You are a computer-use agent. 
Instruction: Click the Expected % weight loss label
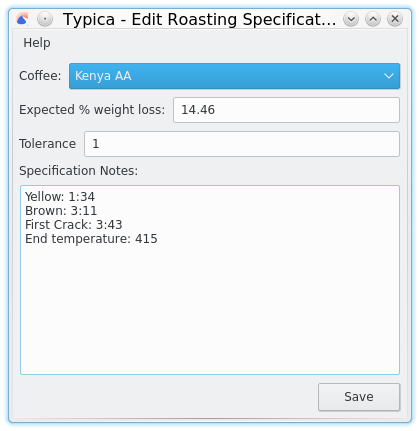[92, 110]
